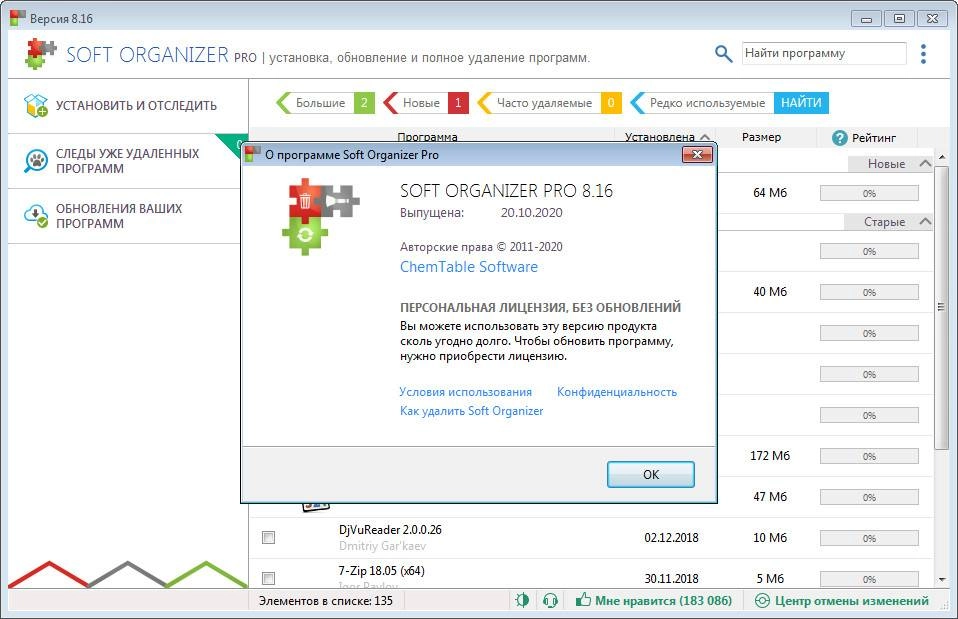Screen dimensions: 958x619
Task: Minimize the Soft Organizer main window
Action: click(866, 19)
